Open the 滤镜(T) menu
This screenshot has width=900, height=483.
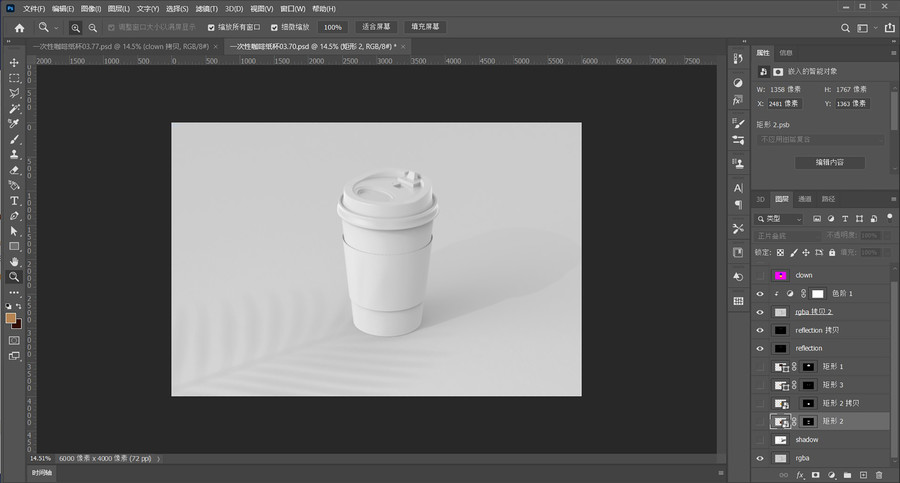[207, 9]
